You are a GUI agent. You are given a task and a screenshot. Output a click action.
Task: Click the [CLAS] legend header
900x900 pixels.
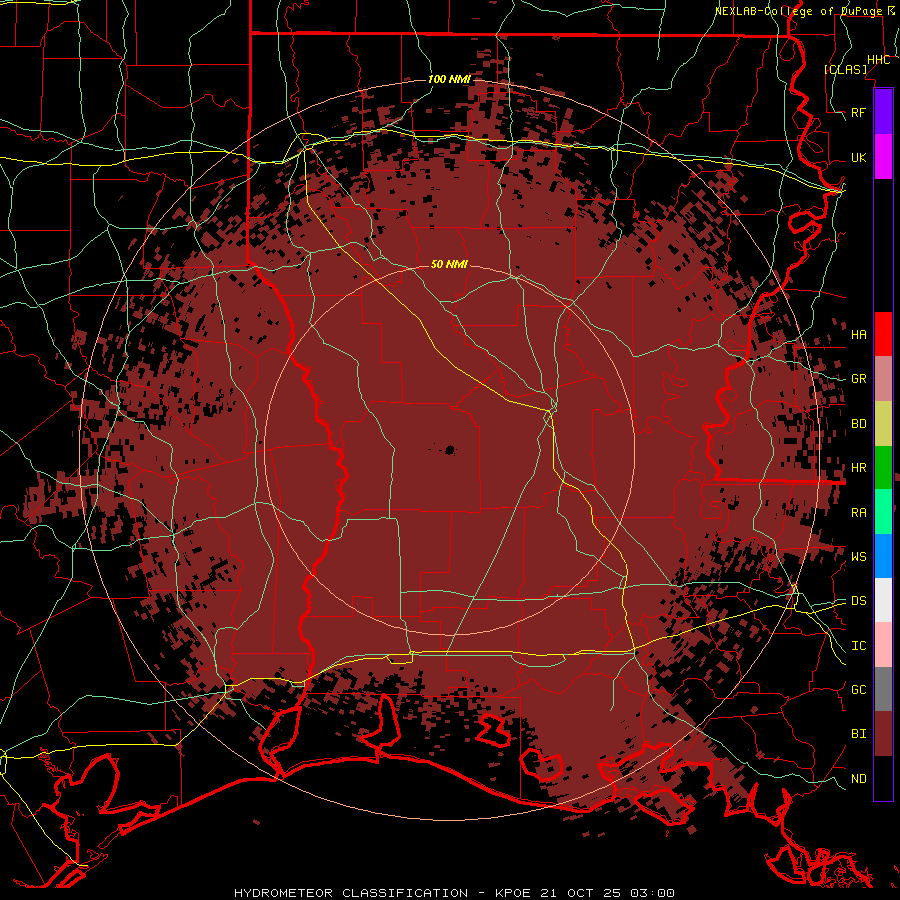pyautogui.click(x=845, y=70)
